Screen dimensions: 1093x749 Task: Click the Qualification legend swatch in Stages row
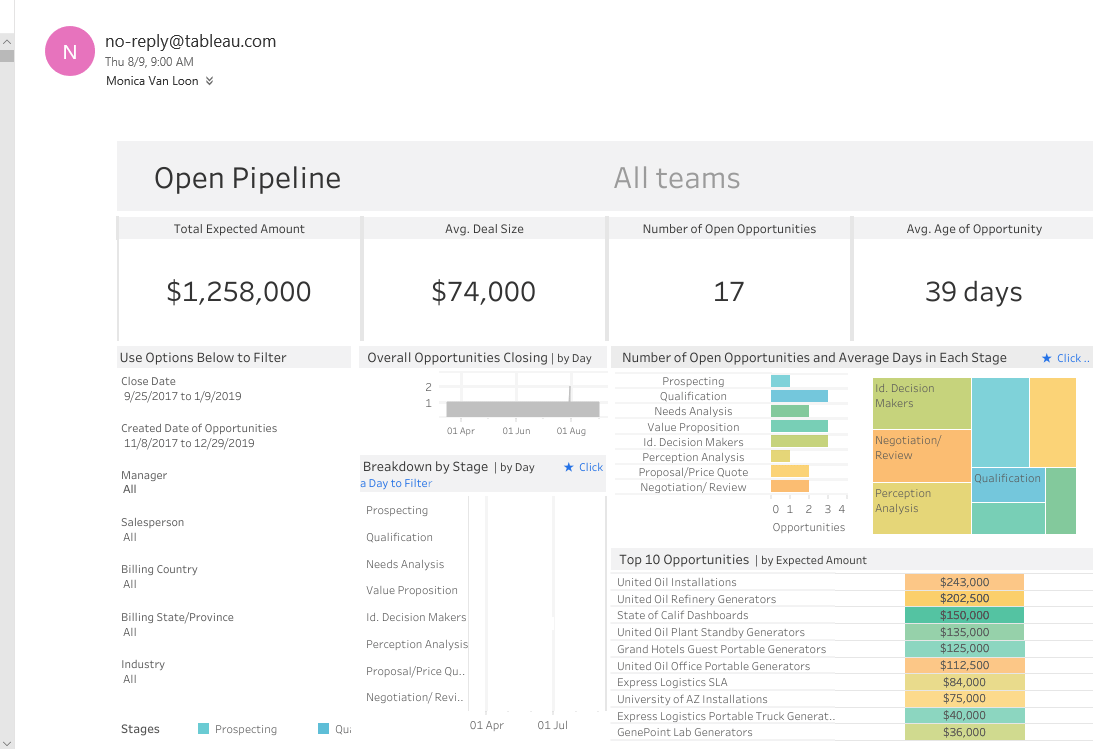(320, 729)
